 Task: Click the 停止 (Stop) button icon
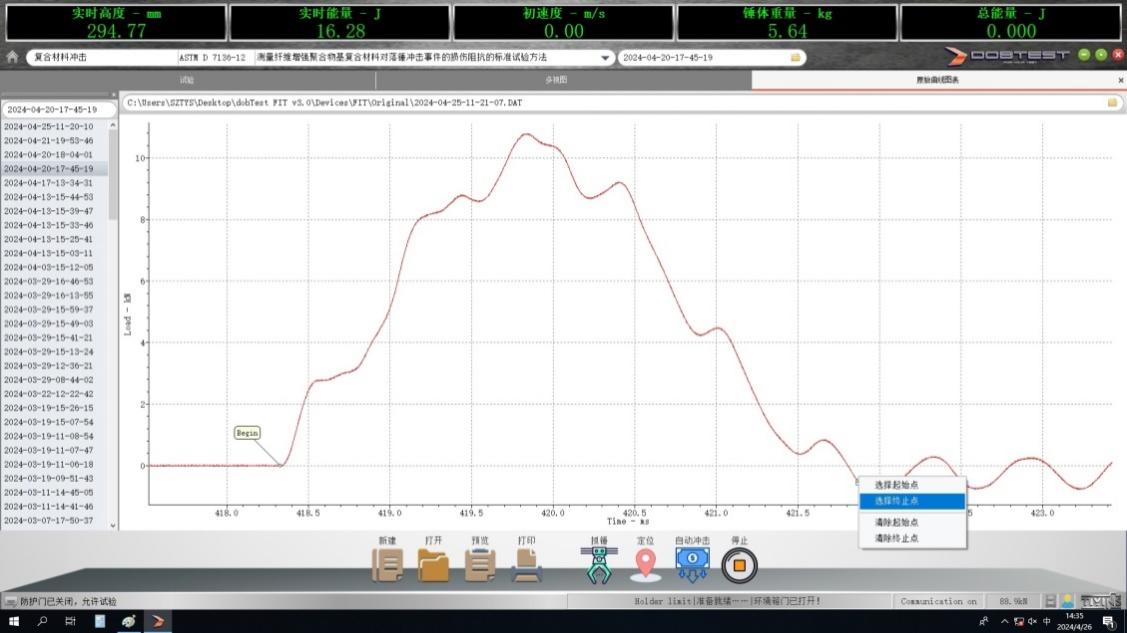[x=739, y=565]
